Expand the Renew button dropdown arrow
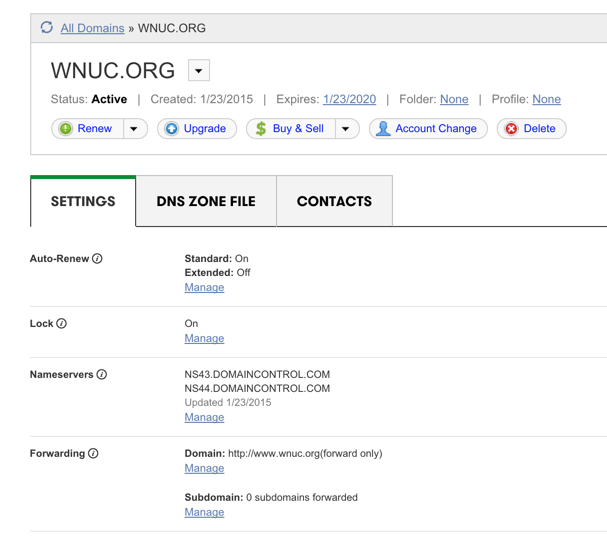 tap(135, 129)
